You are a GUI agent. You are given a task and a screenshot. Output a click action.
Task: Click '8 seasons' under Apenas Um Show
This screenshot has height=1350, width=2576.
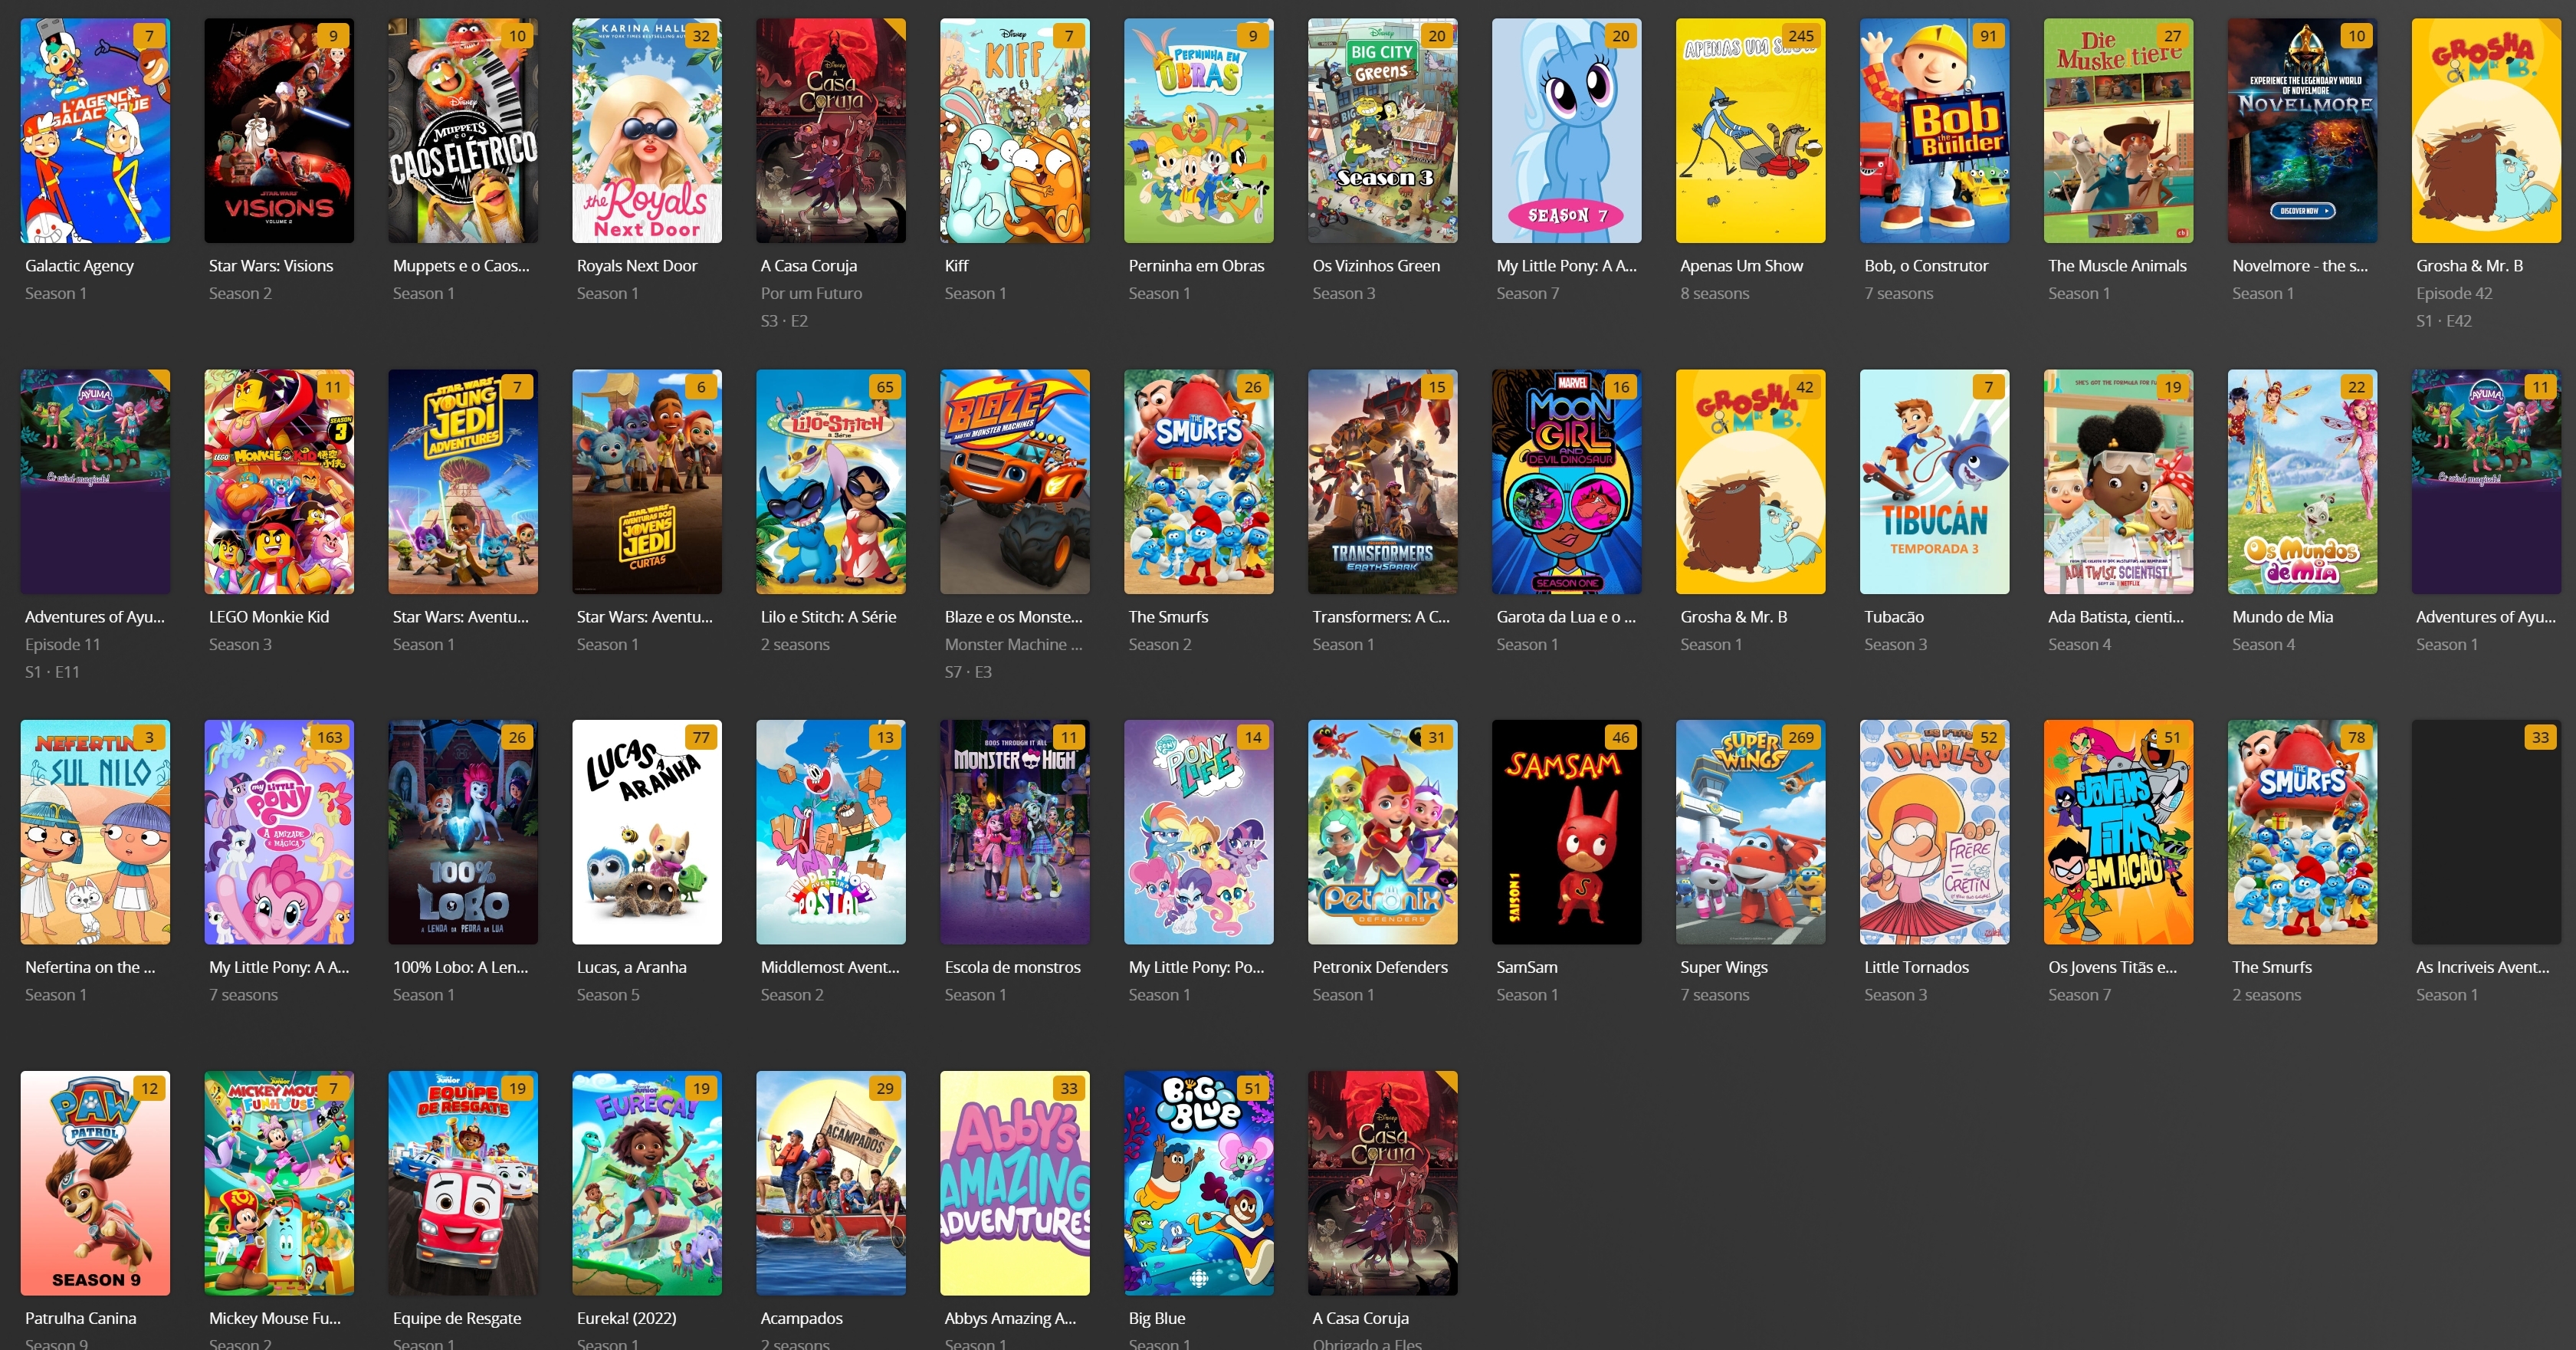pos(1714,293)
